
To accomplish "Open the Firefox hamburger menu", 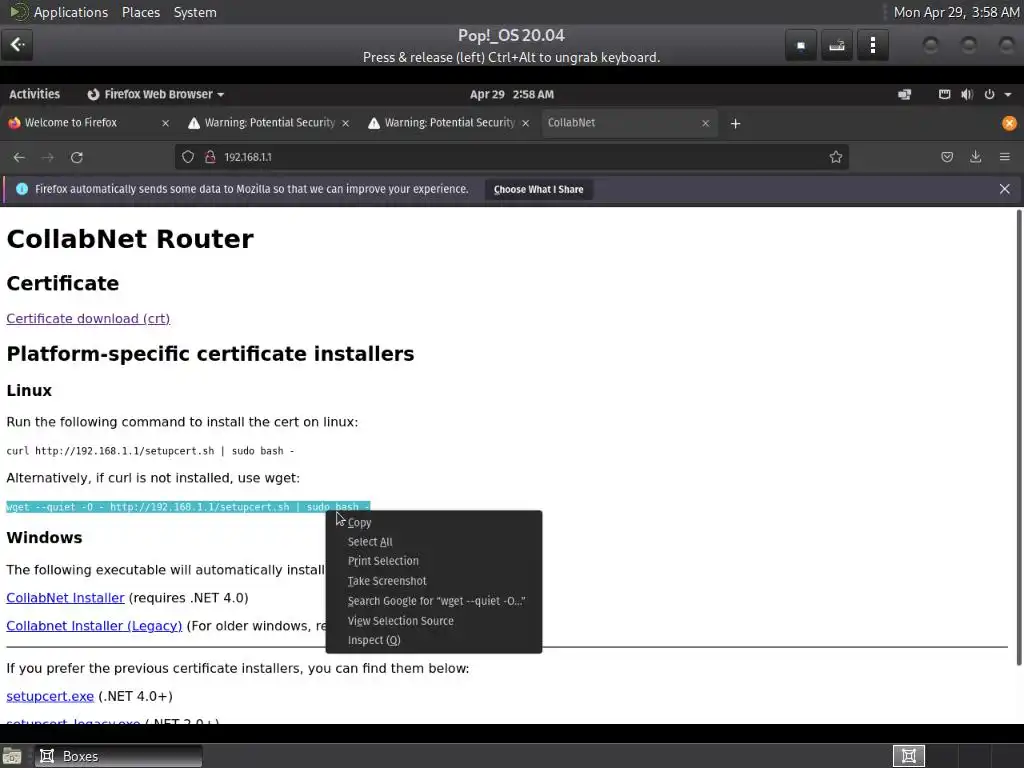I will point(1004,157).
